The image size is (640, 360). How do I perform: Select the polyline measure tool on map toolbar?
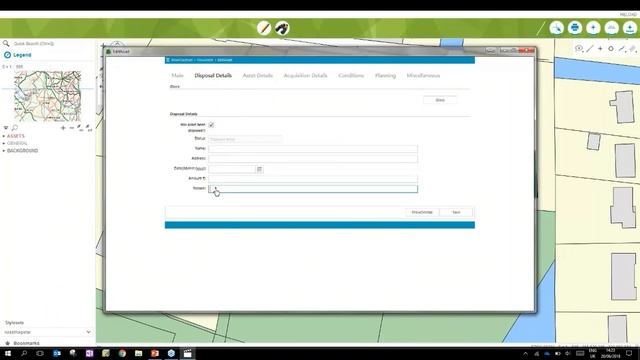pyautogui.click(x=622, y=49)
